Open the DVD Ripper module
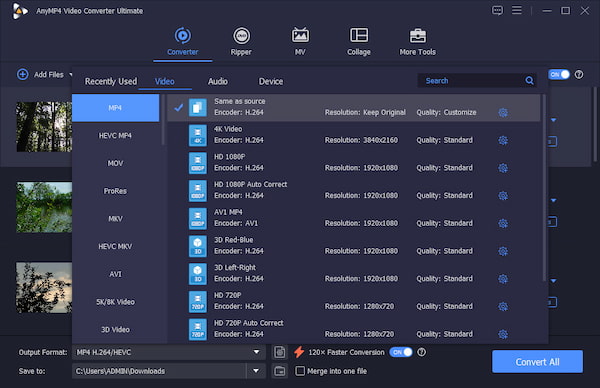600x388 pixels. pyautogui.click(x=241, y=42)
